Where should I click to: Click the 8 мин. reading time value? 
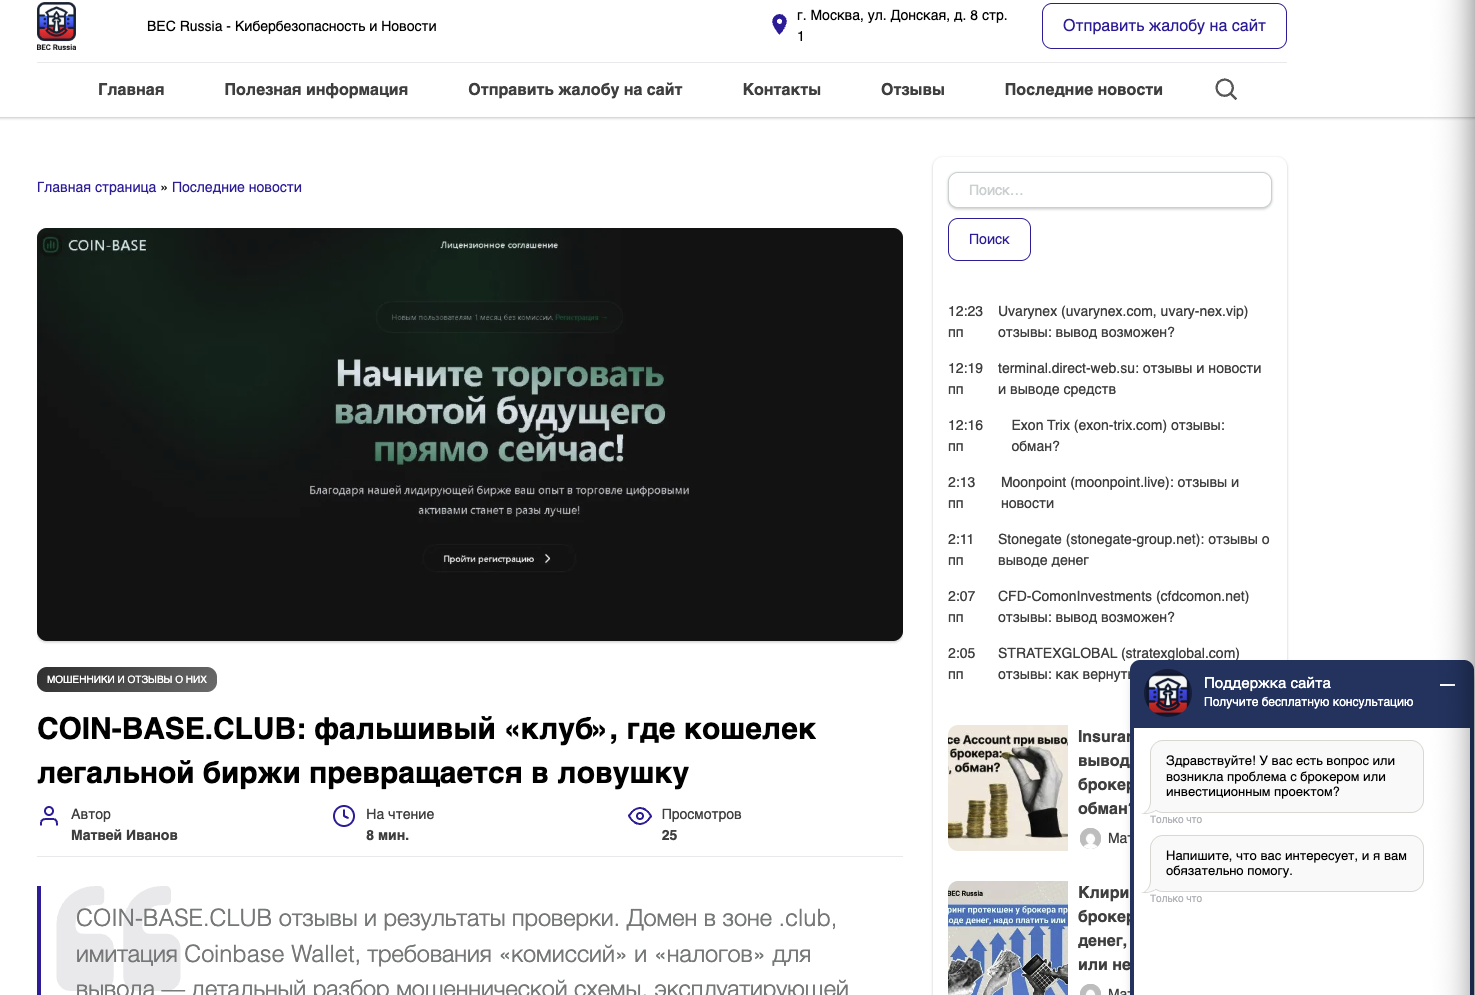pyautogui.click(x=387, y=835)
